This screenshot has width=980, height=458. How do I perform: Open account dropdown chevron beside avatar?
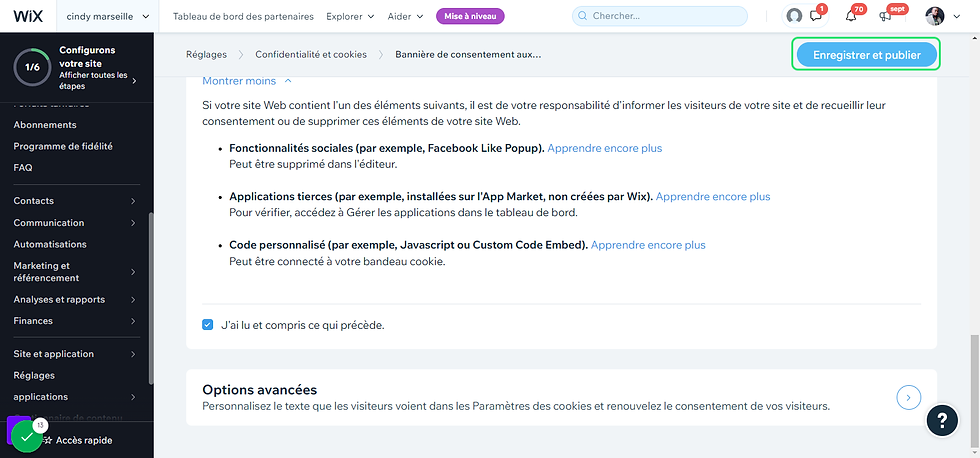pyautogui.click(x=956, y=17)
